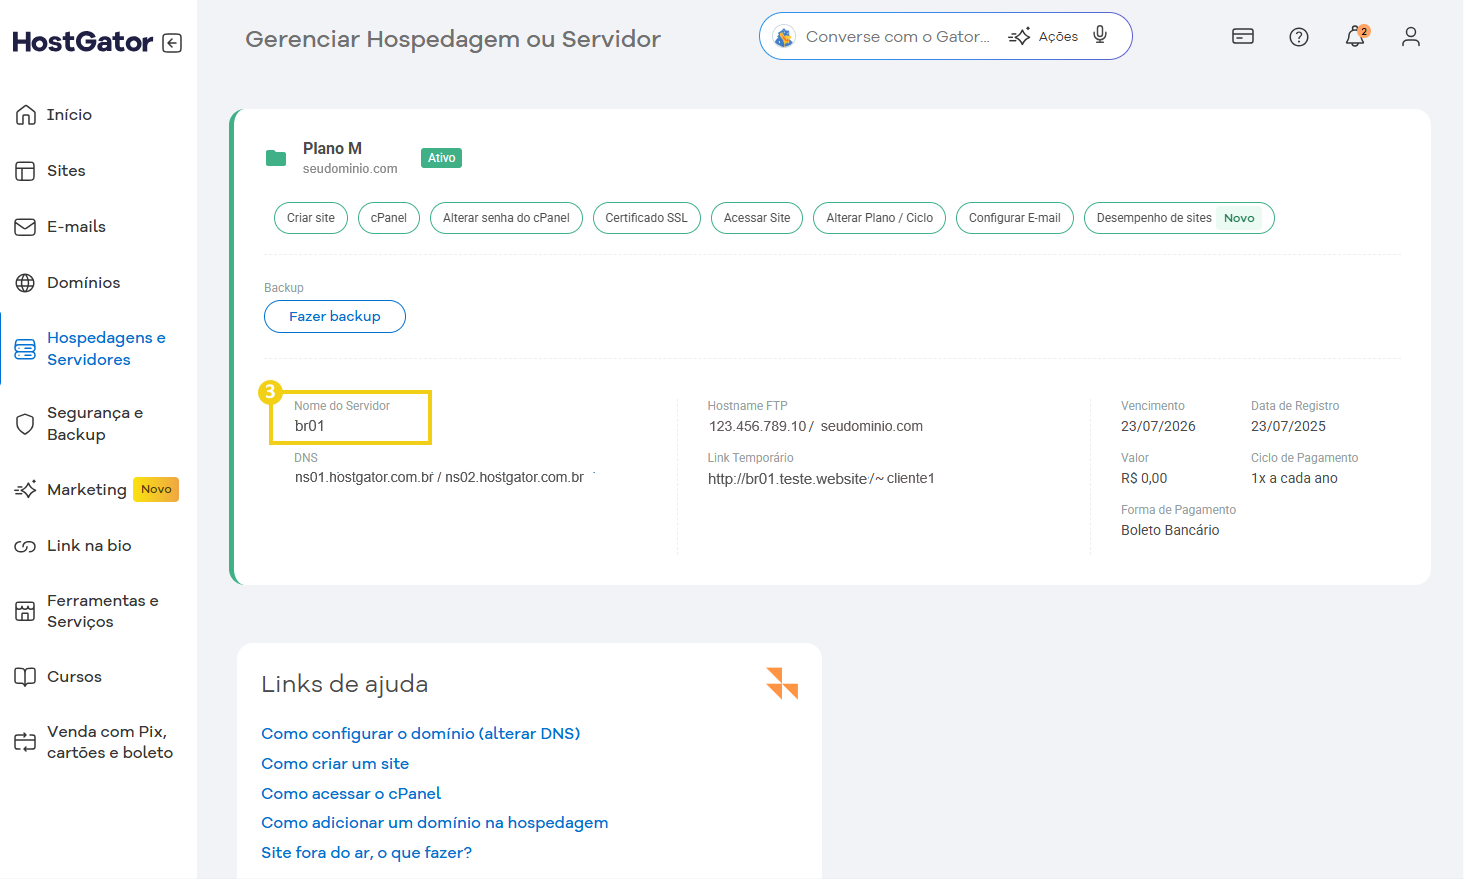The image size is (1464, 879).
Task: Open the Como criar um site link
Action: point(334,763)
